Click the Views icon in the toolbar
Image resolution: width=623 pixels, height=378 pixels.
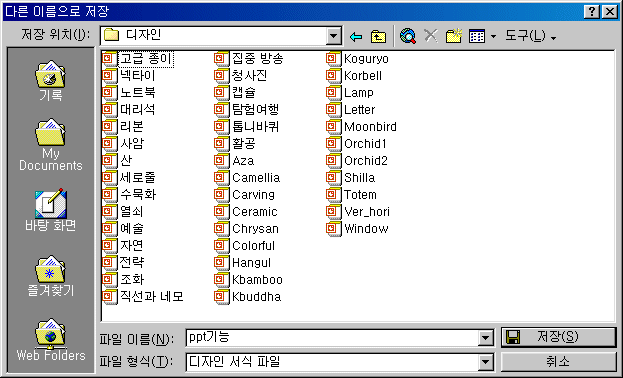coord(477,36)
